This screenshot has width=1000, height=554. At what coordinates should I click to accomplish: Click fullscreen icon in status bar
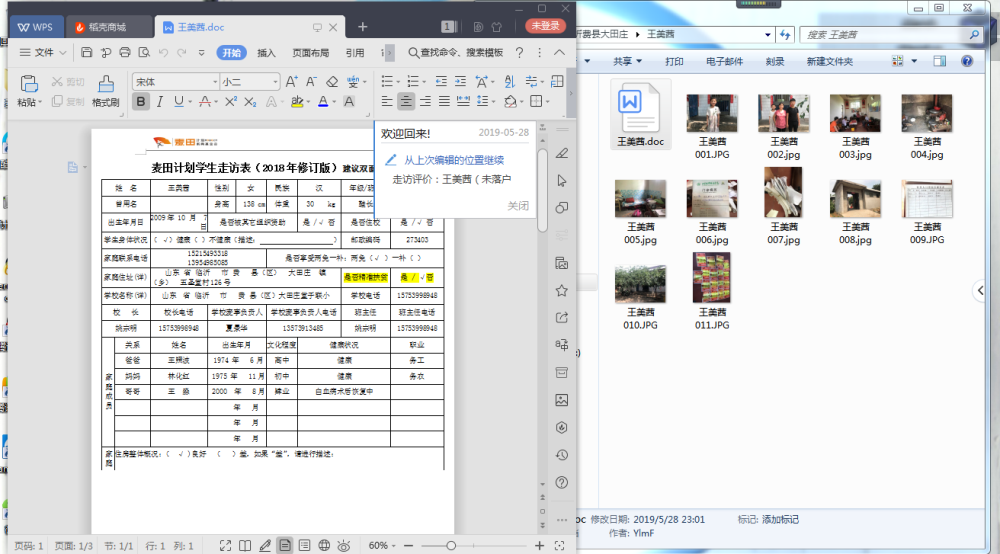(225, 546)
